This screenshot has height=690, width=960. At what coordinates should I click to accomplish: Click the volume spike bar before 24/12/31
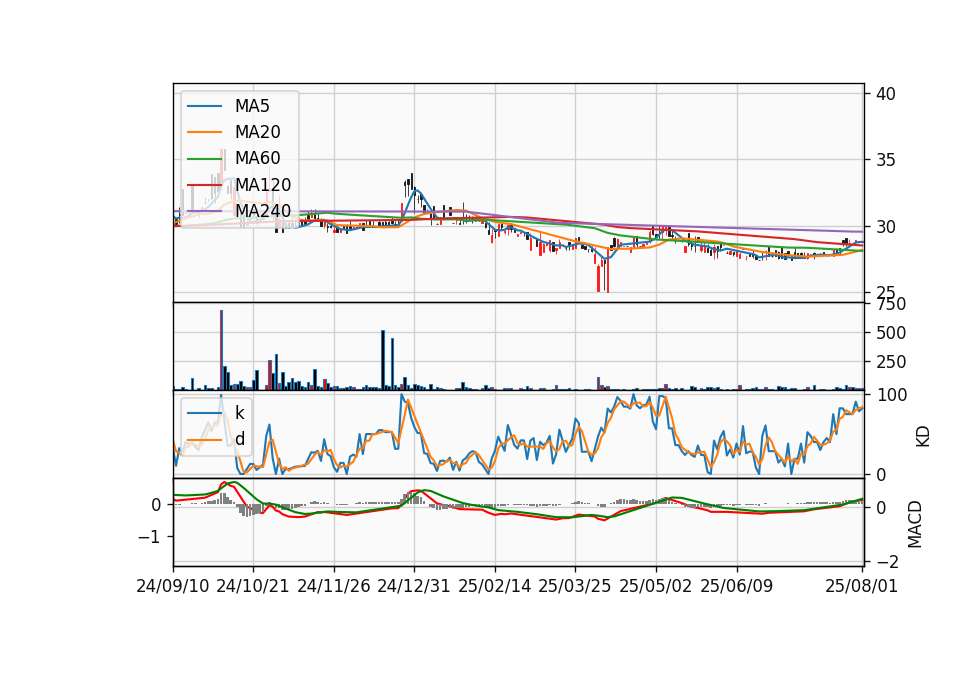tap(383, 360)
